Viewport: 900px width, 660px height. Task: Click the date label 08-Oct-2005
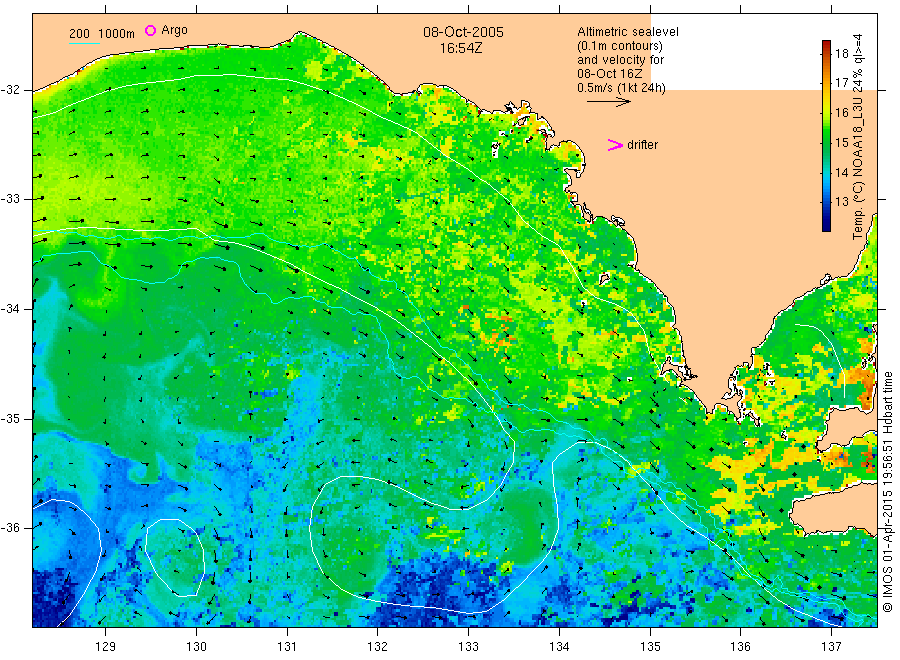click(x=463, y=32)
